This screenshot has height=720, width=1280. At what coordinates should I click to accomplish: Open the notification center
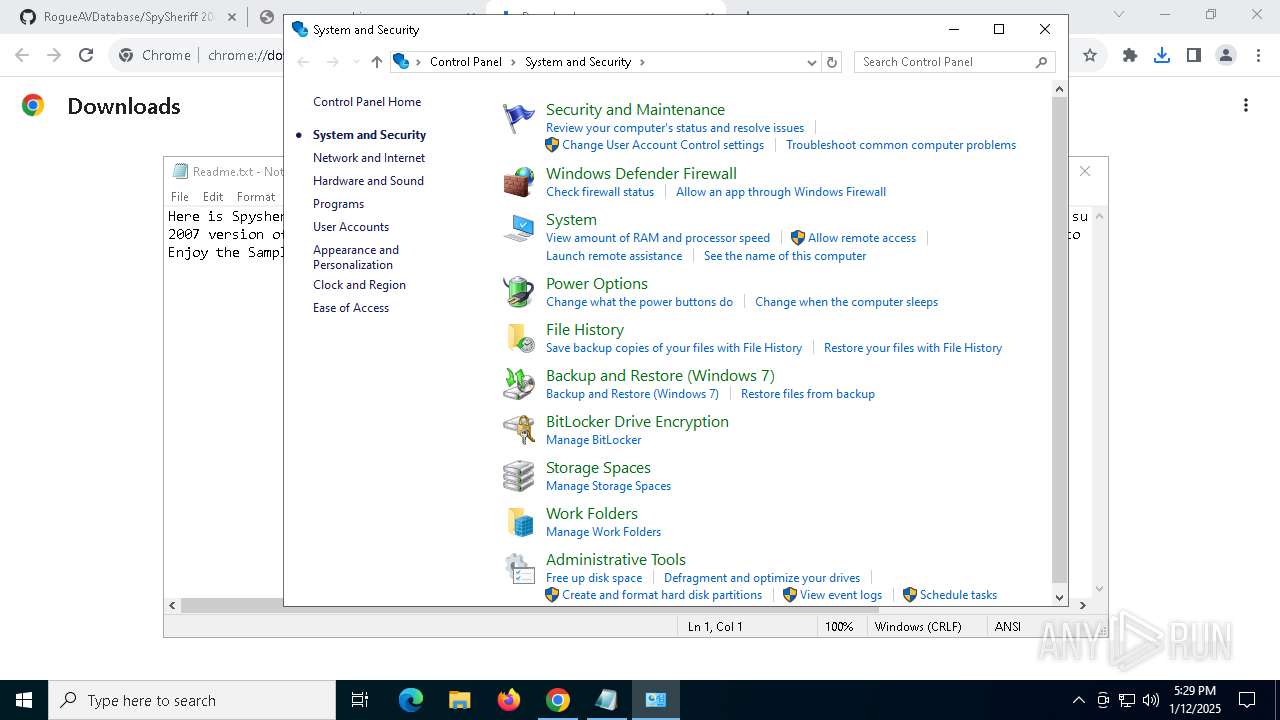click(1247, 700)
